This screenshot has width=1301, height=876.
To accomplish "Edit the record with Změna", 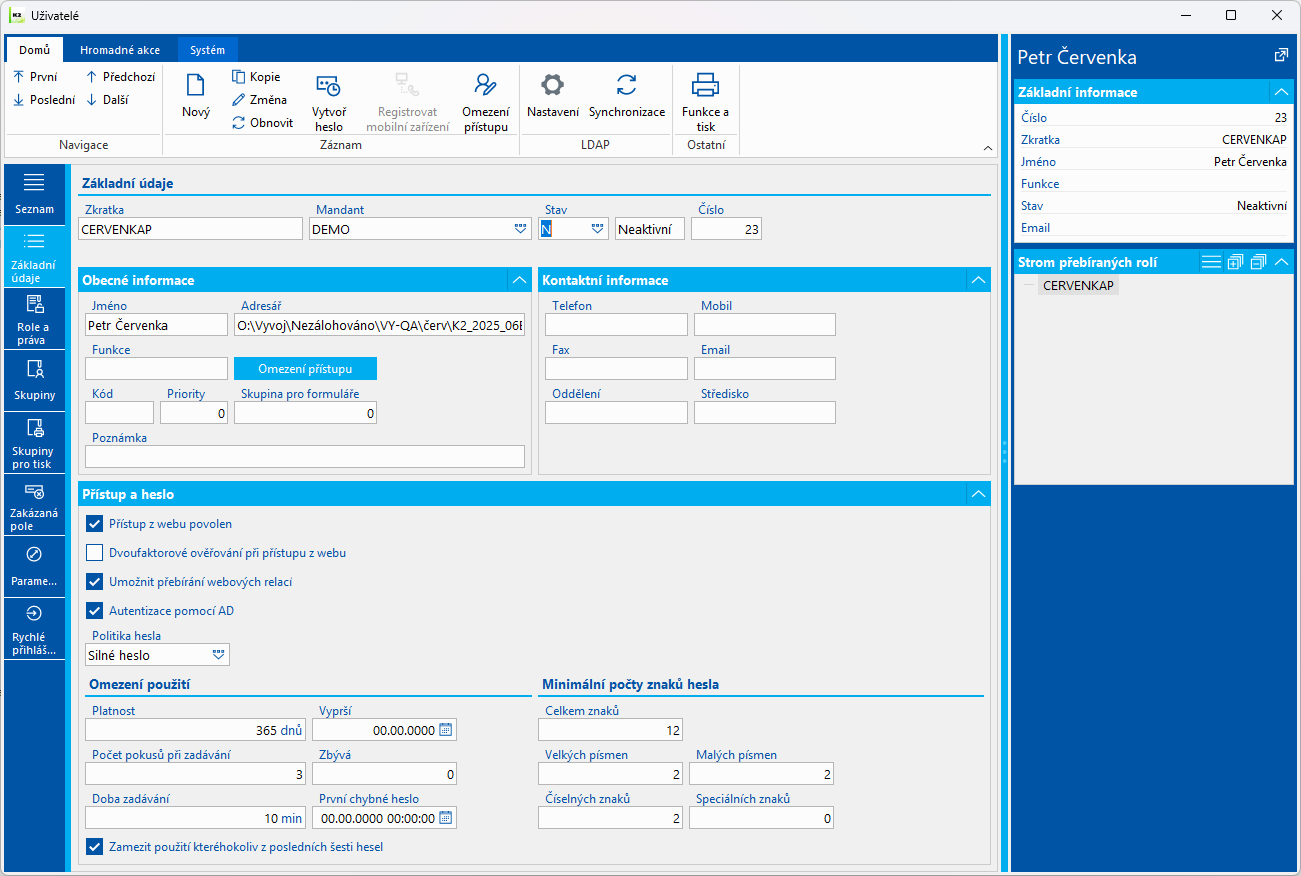I will [x=259, y=100].
